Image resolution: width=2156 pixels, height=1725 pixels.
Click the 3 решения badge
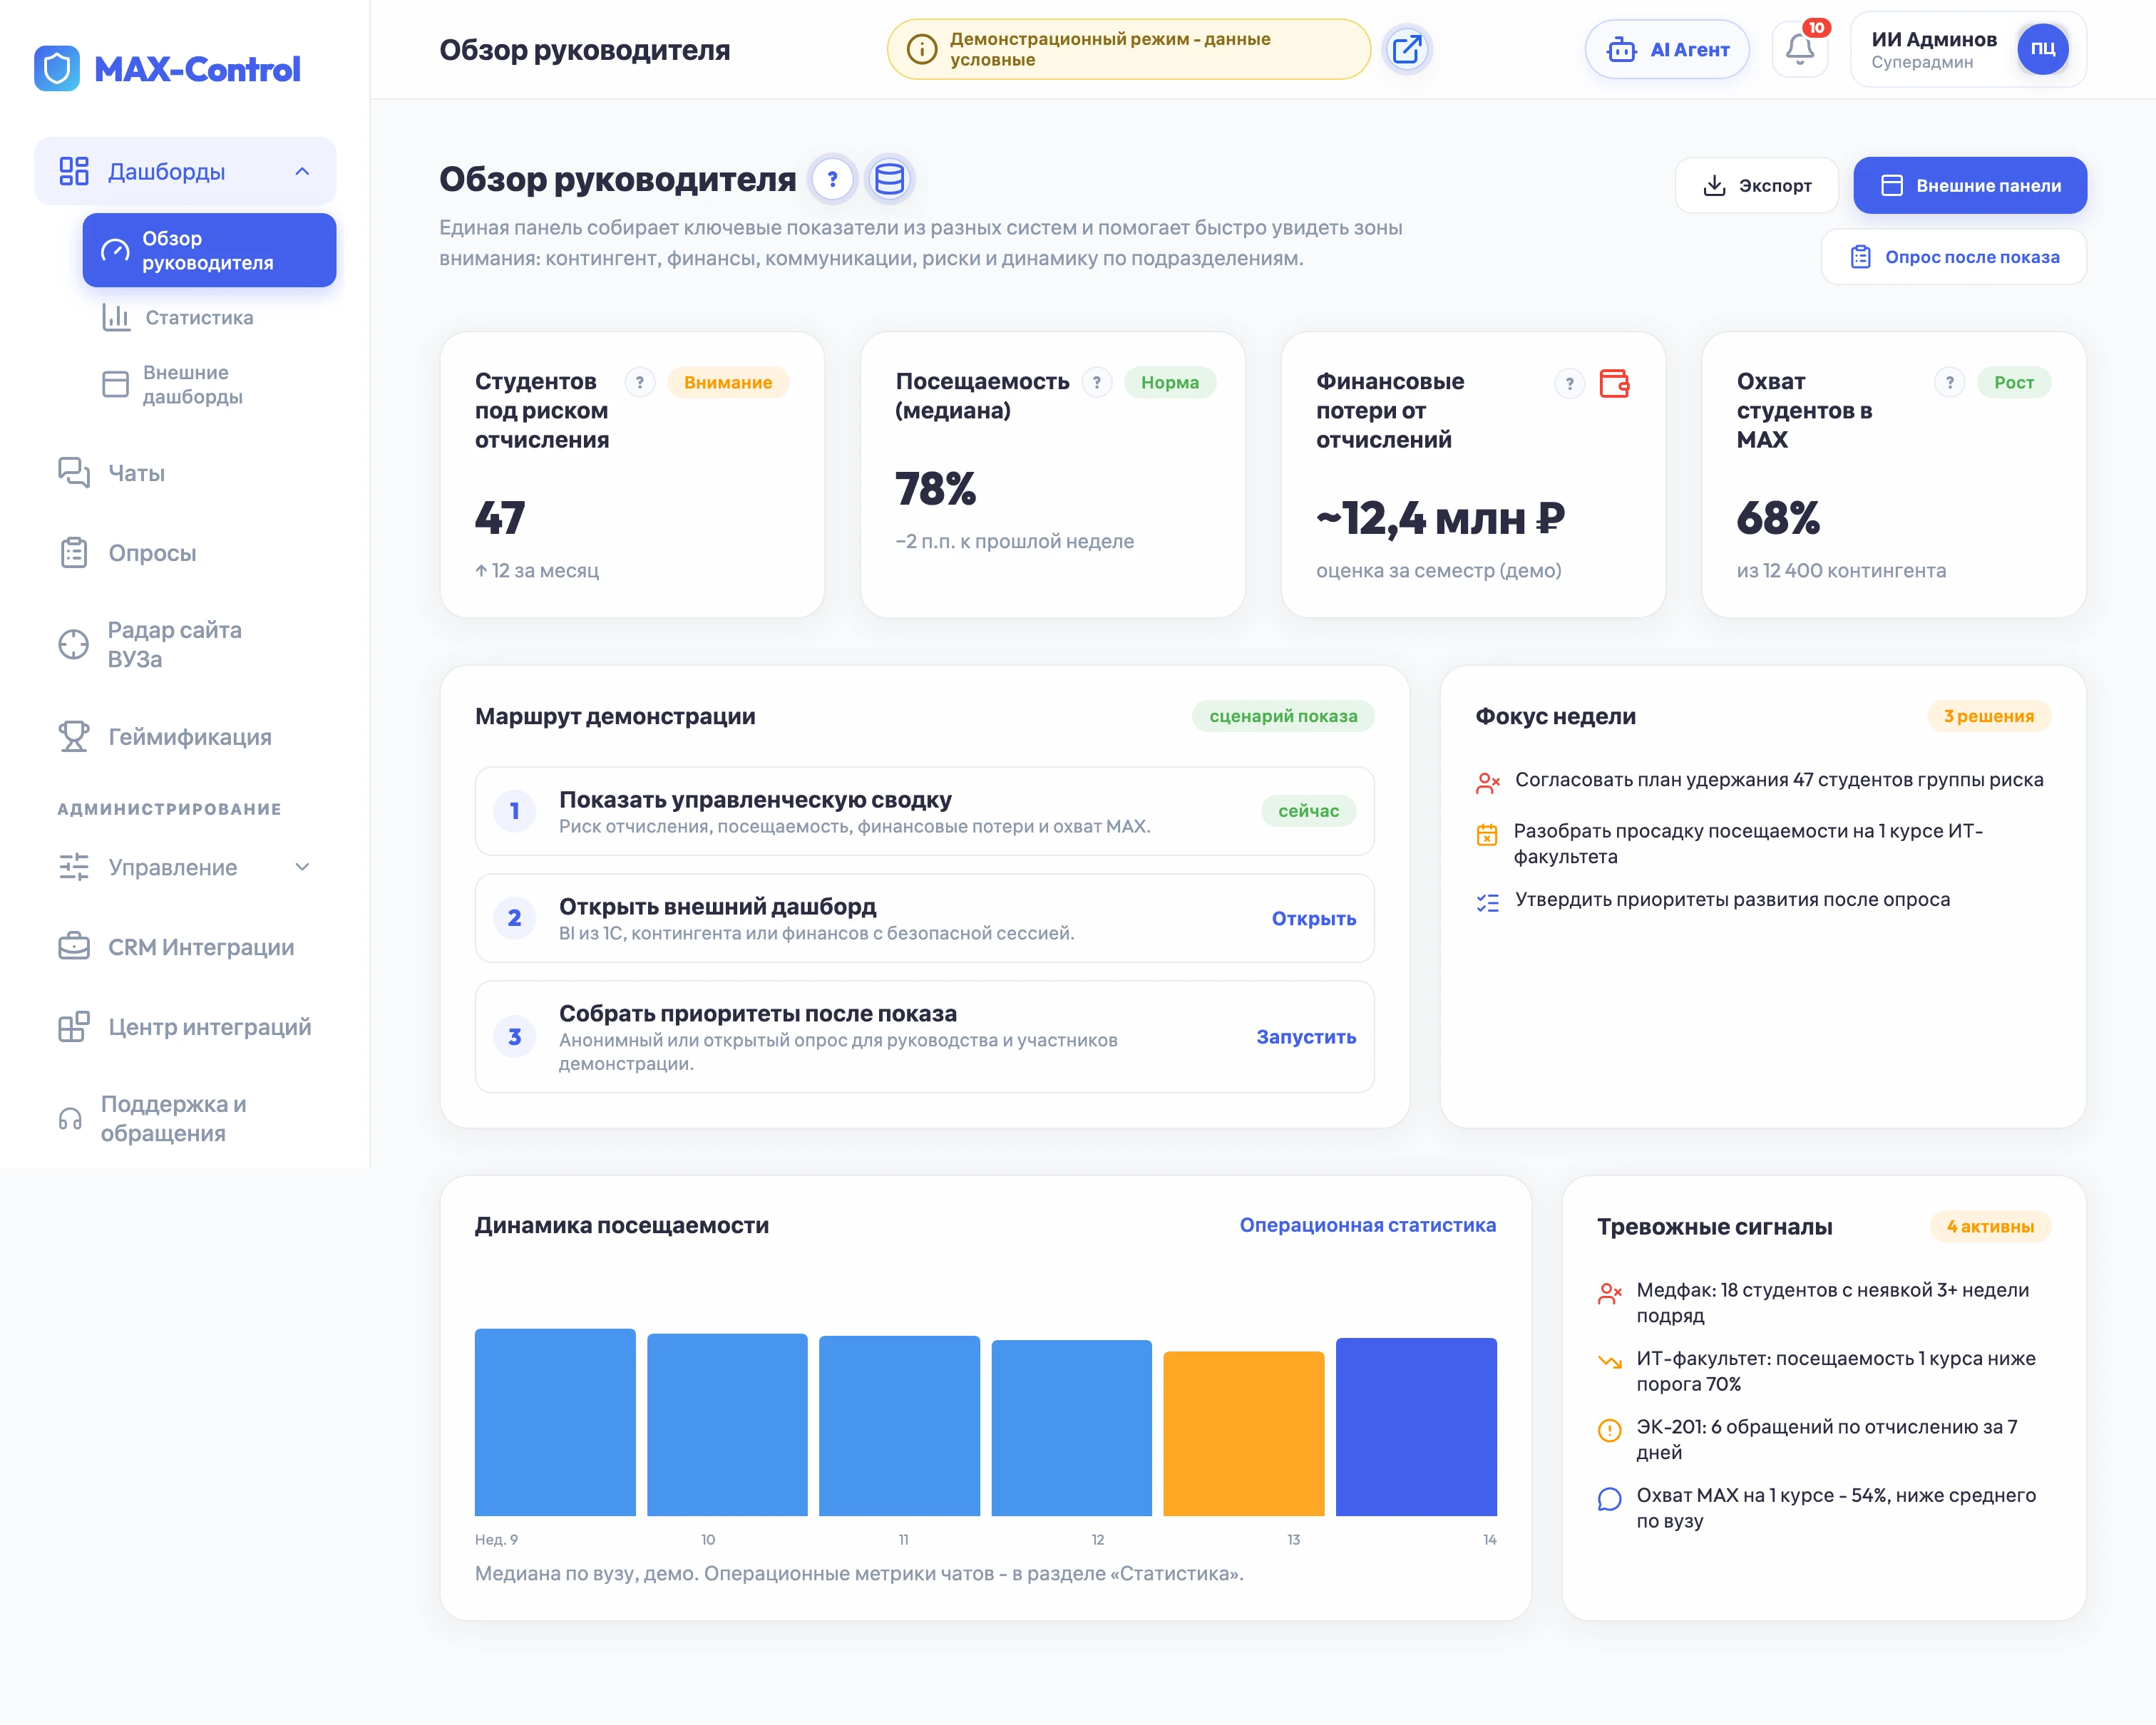point(1989,716)
